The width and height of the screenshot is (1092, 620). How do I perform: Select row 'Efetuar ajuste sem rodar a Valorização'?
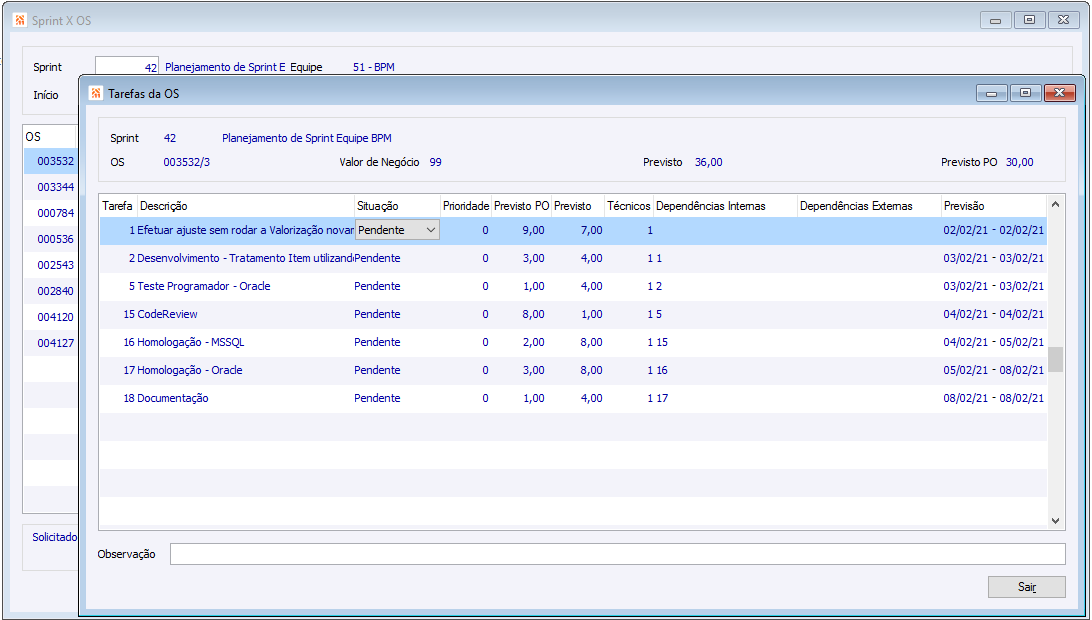pyautogui.click(x=573, y=230)
